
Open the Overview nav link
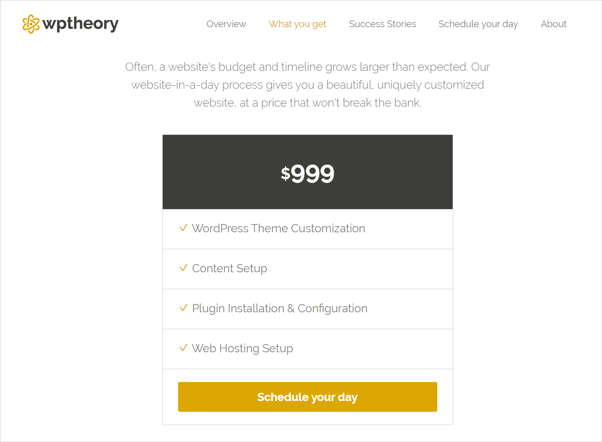click(x=226, y=24)
